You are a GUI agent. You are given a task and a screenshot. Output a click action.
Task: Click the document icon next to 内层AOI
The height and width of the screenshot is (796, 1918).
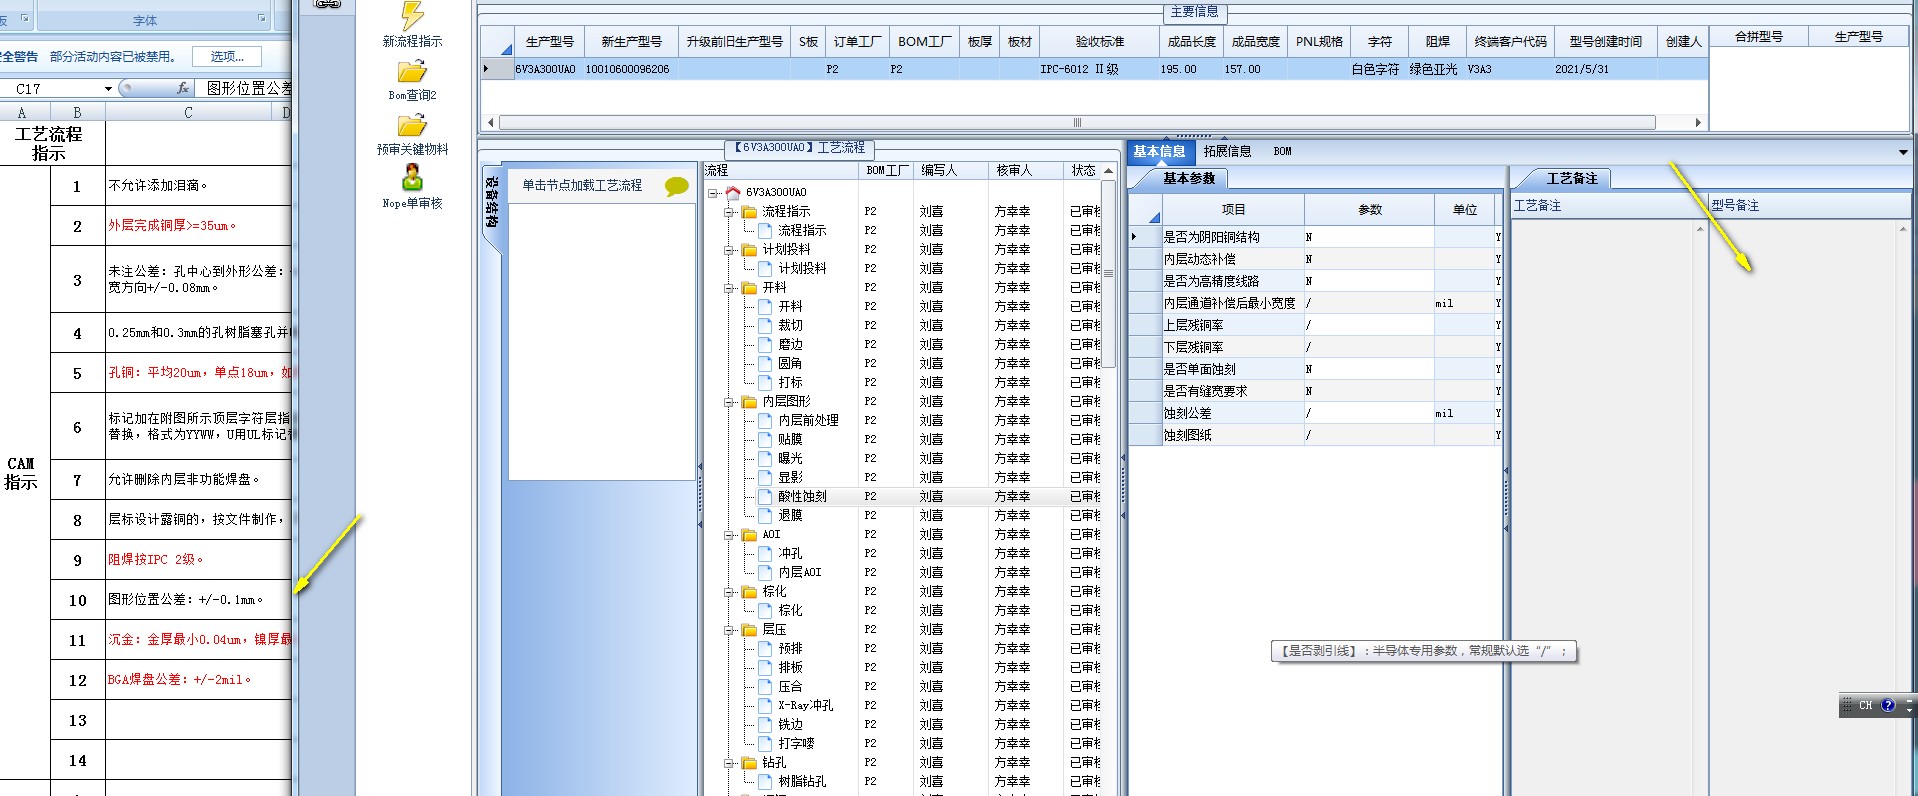765,572
